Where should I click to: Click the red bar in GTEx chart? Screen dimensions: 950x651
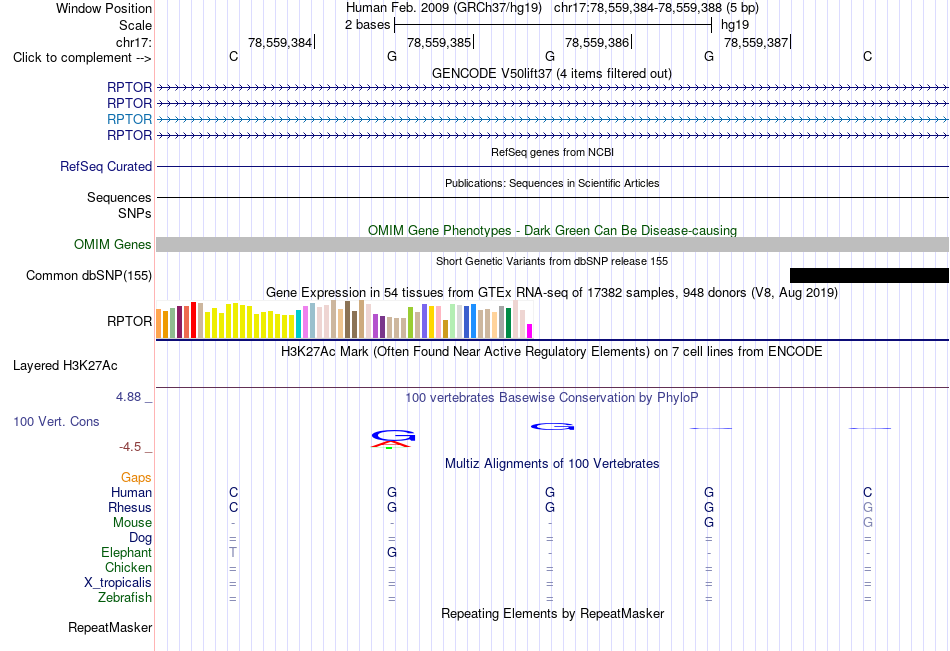click(x=193, y=320)
